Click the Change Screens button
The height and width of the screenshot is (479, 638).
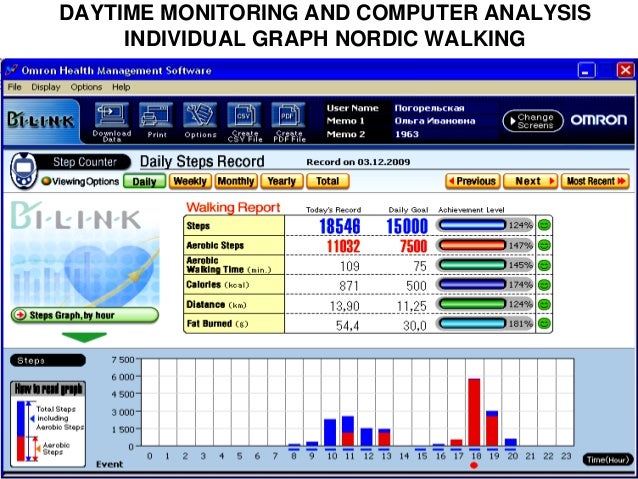pyautogui.click(x=533, y=121)
